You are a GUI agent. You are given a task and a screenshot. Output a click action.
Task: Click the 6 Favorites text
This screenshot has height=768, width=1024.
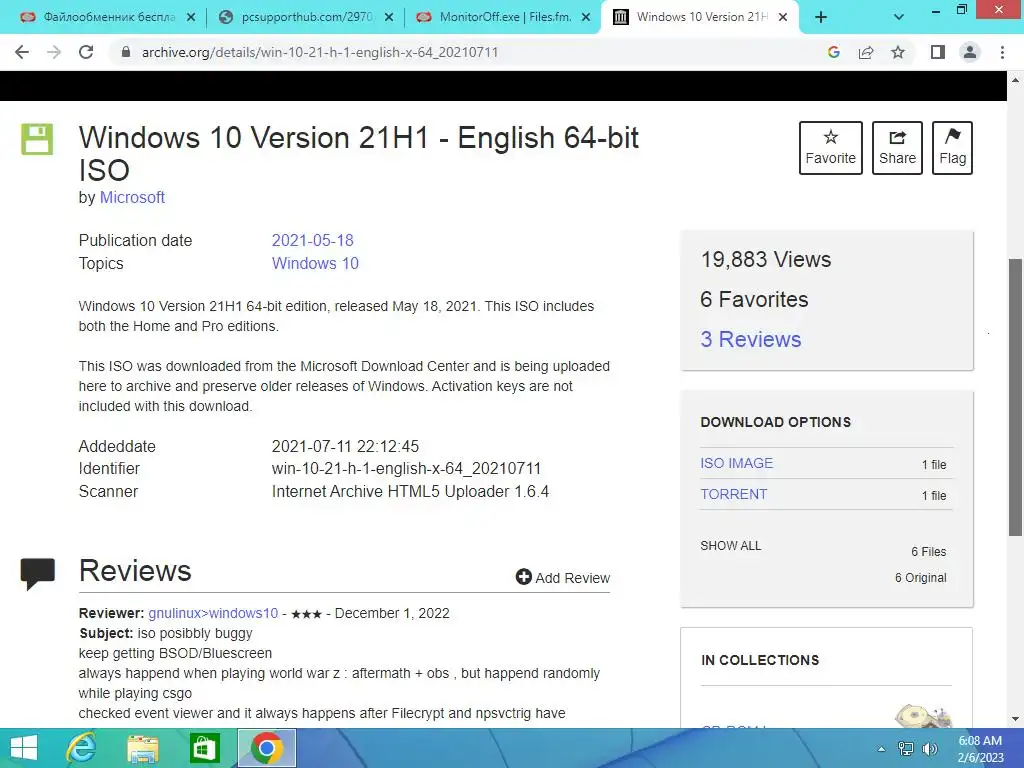(x=754, y=299)
